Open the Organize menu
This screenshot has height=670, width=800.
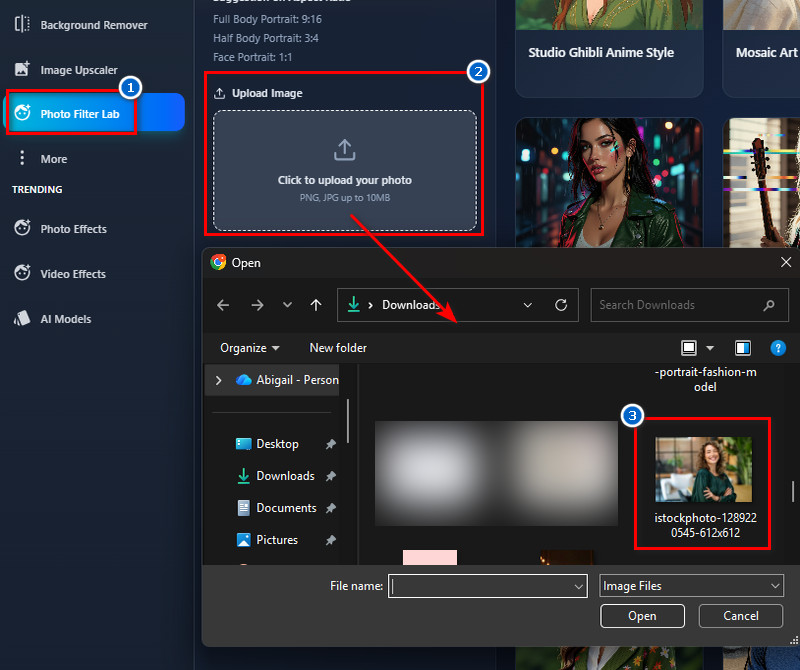click(x=250, y=348)
